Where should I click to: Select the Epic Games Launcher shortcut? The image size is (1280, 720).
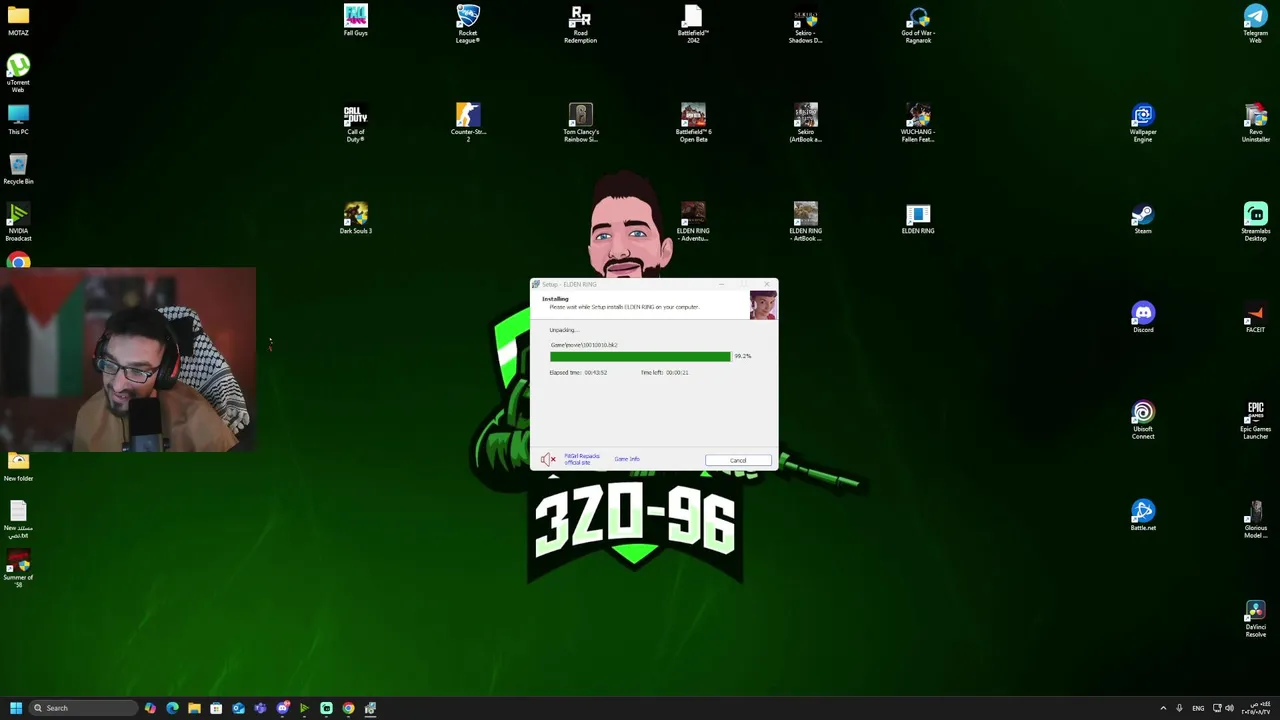[1256, 420]
